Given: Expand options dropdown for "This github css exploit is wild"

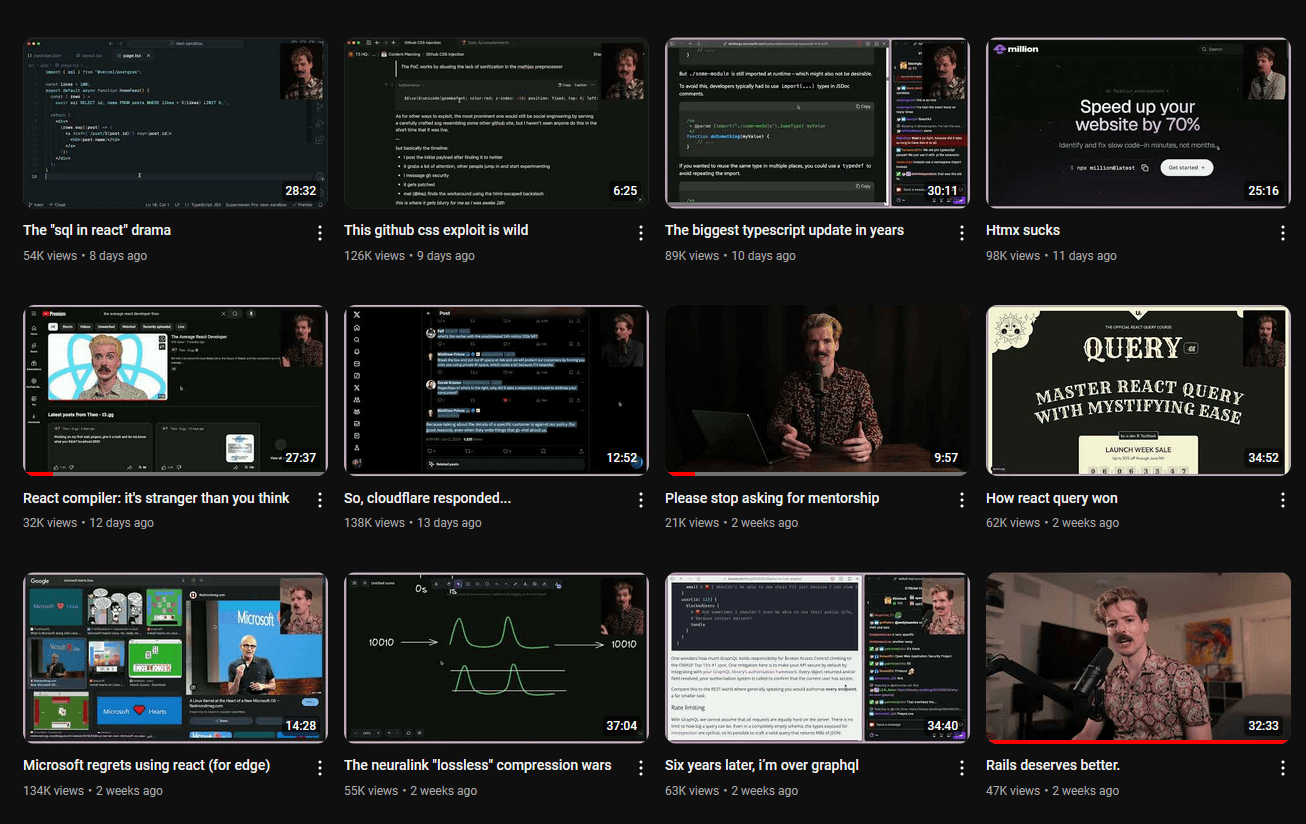Looking at the screenshot, I should [x=640, y=232].
